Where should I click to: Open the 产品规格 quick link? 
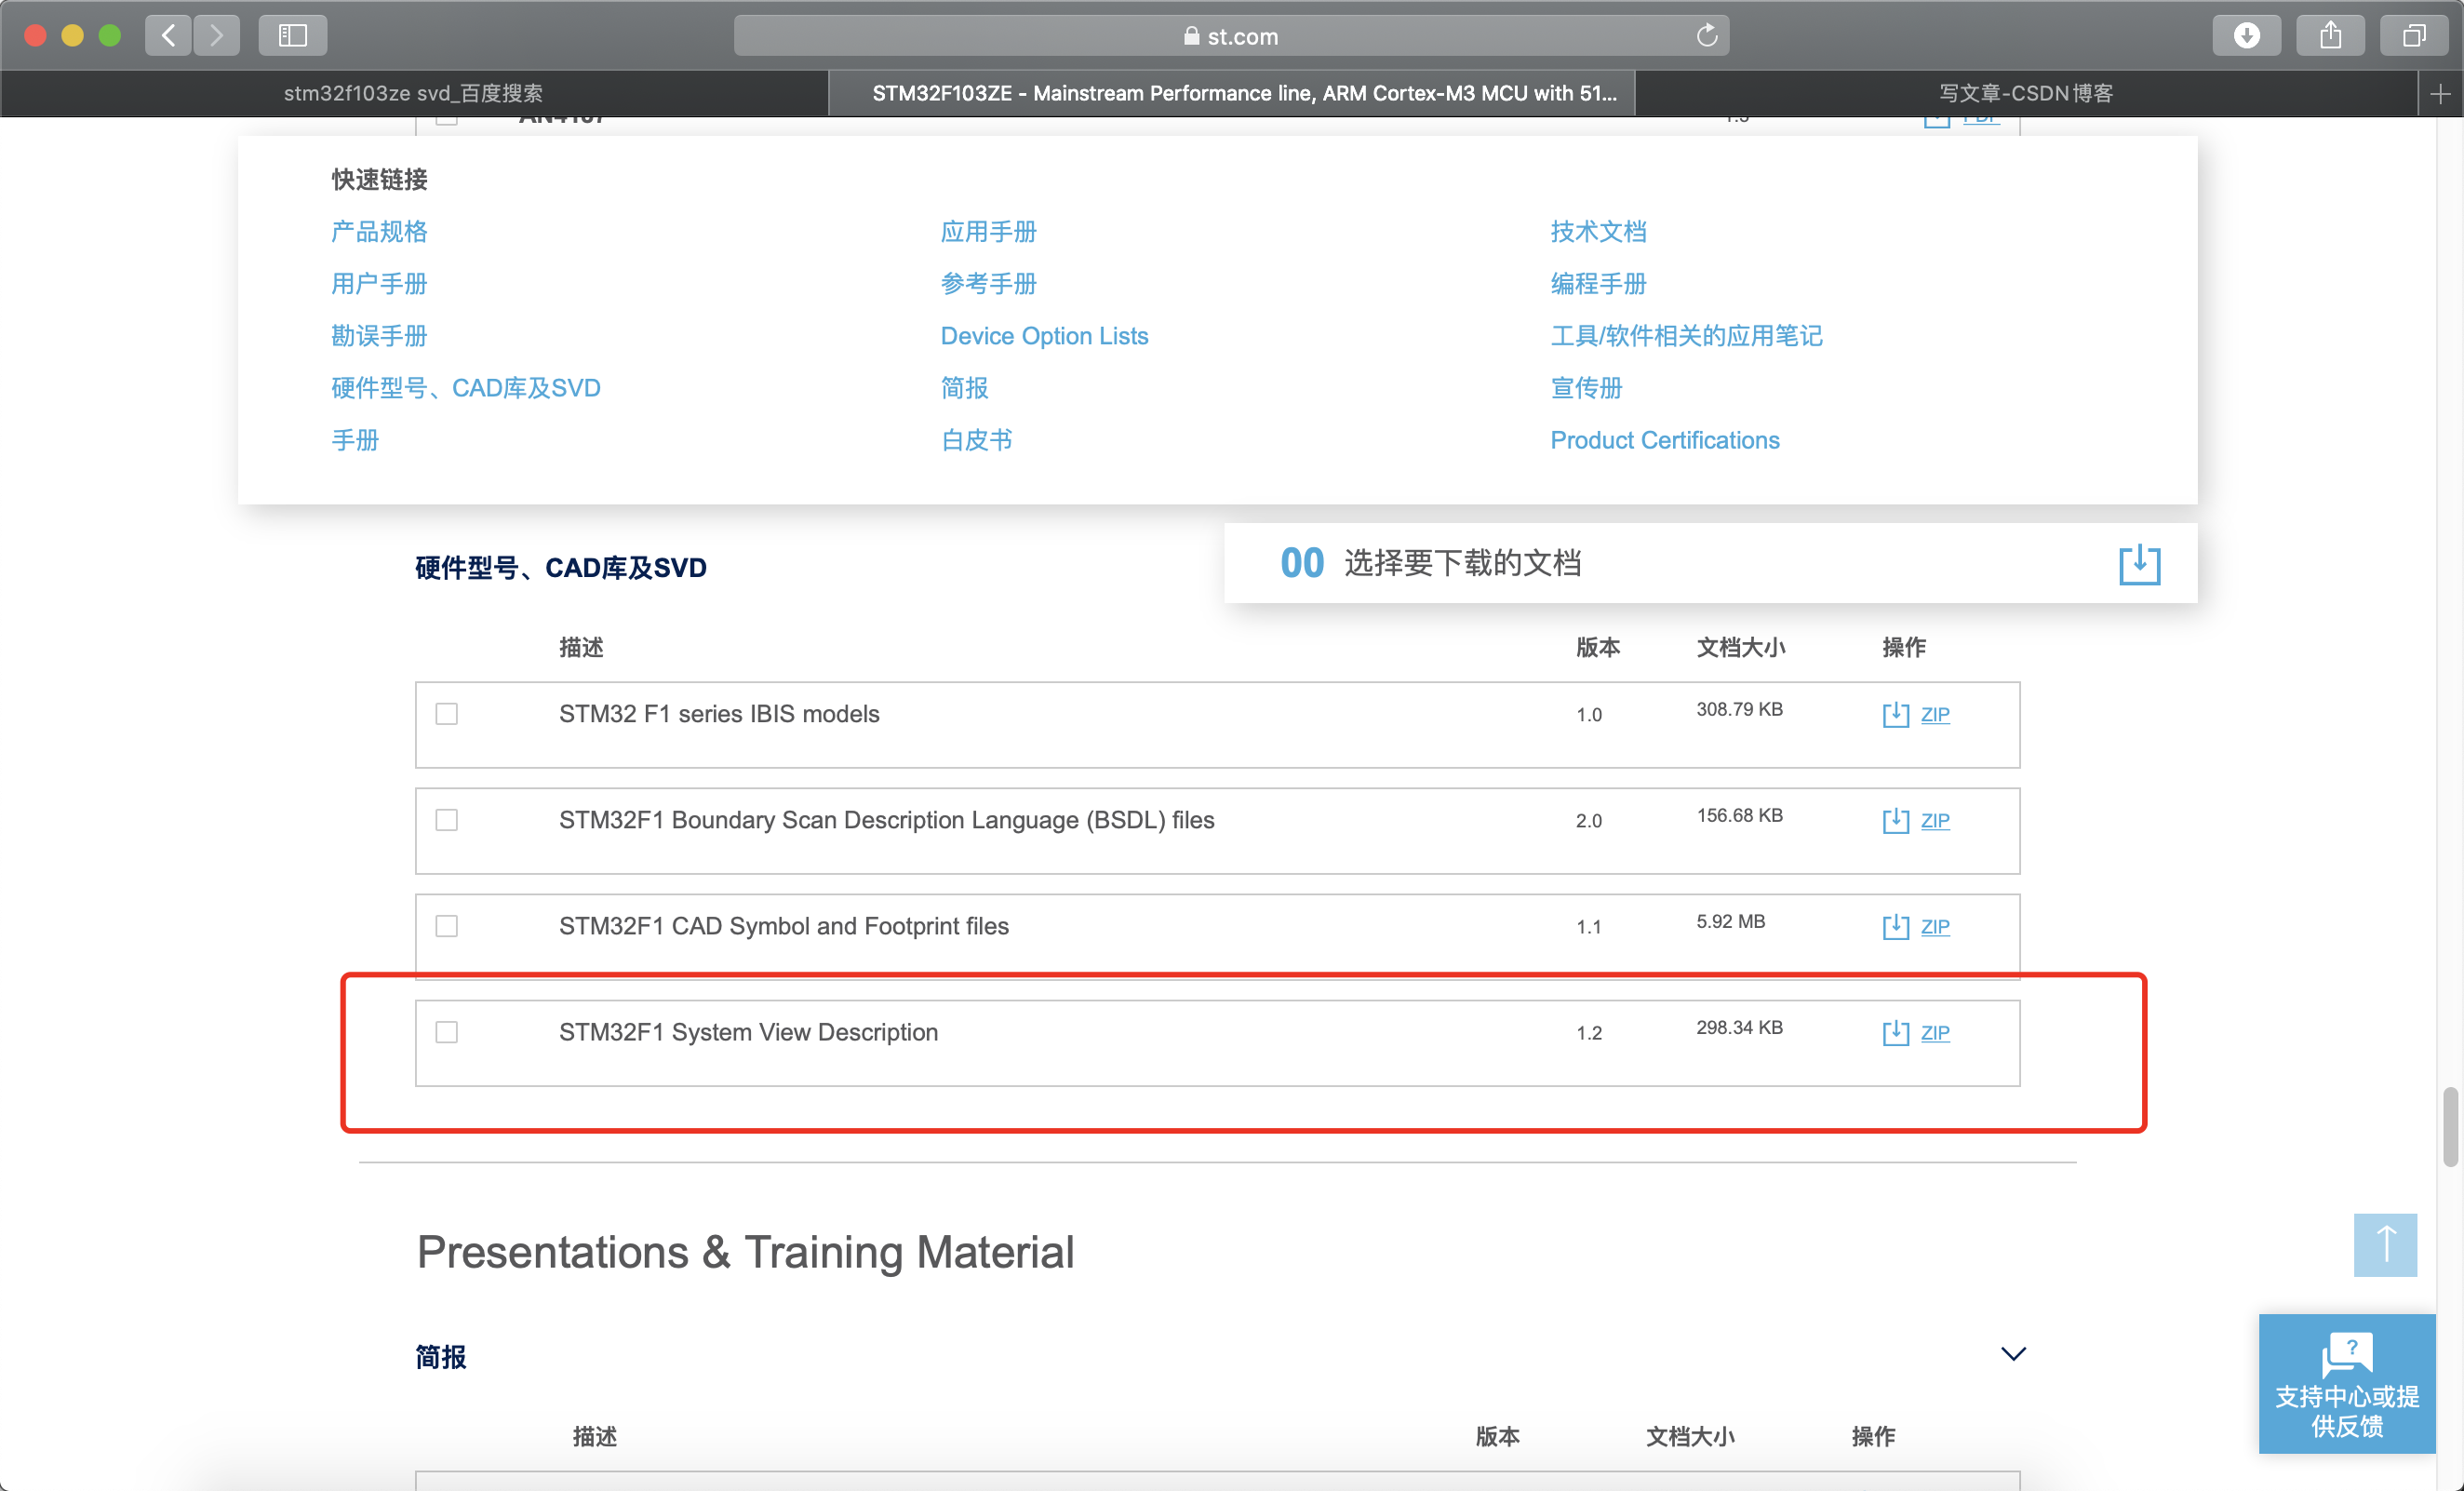379,232
